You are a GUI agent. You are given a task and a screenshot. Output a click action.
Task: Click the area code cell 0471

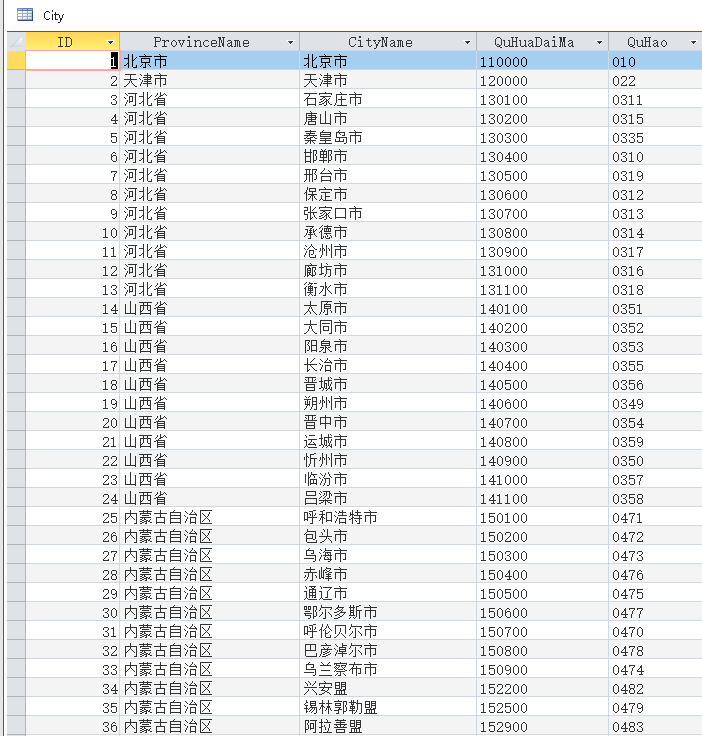pos(656,517)
